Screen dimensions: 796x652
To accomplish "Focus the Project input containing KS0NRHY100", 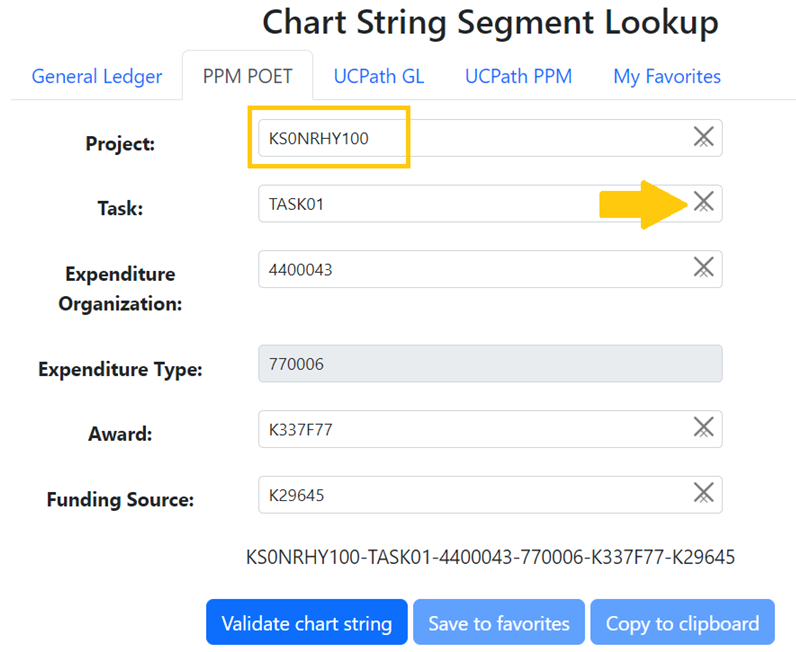I will coord(470,138).
